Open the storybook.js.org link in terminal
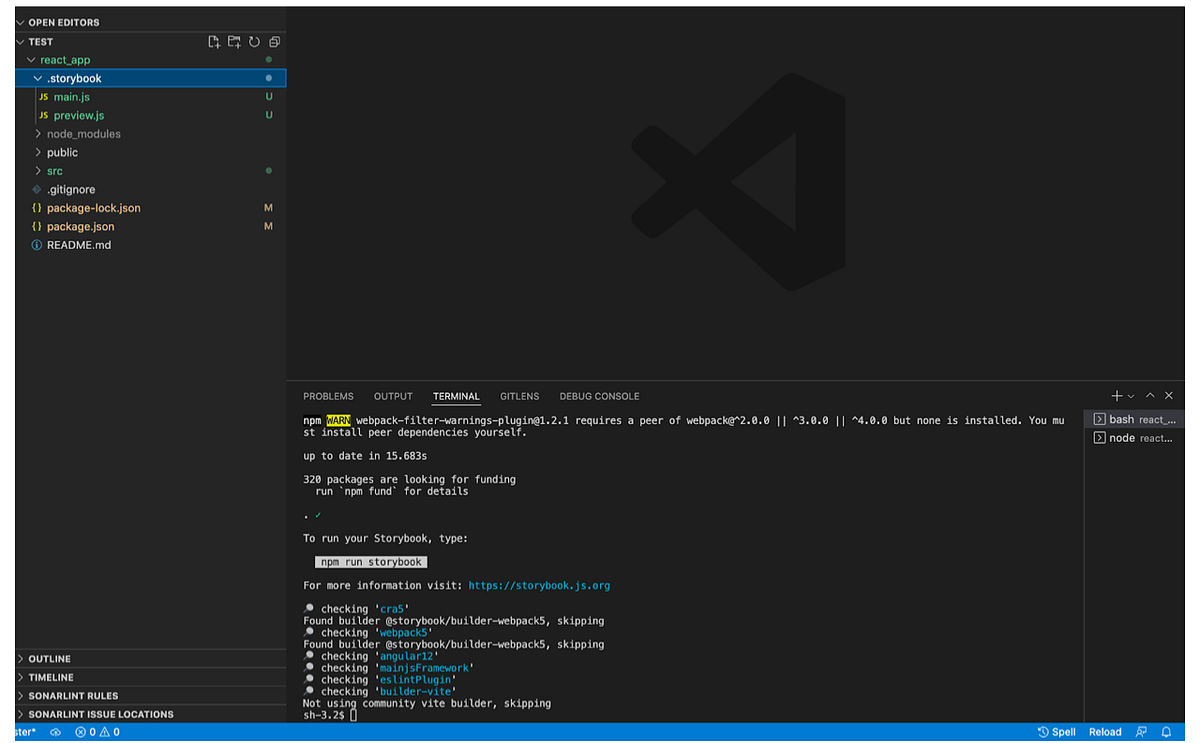1200x743 pixels. click(539, 586)
